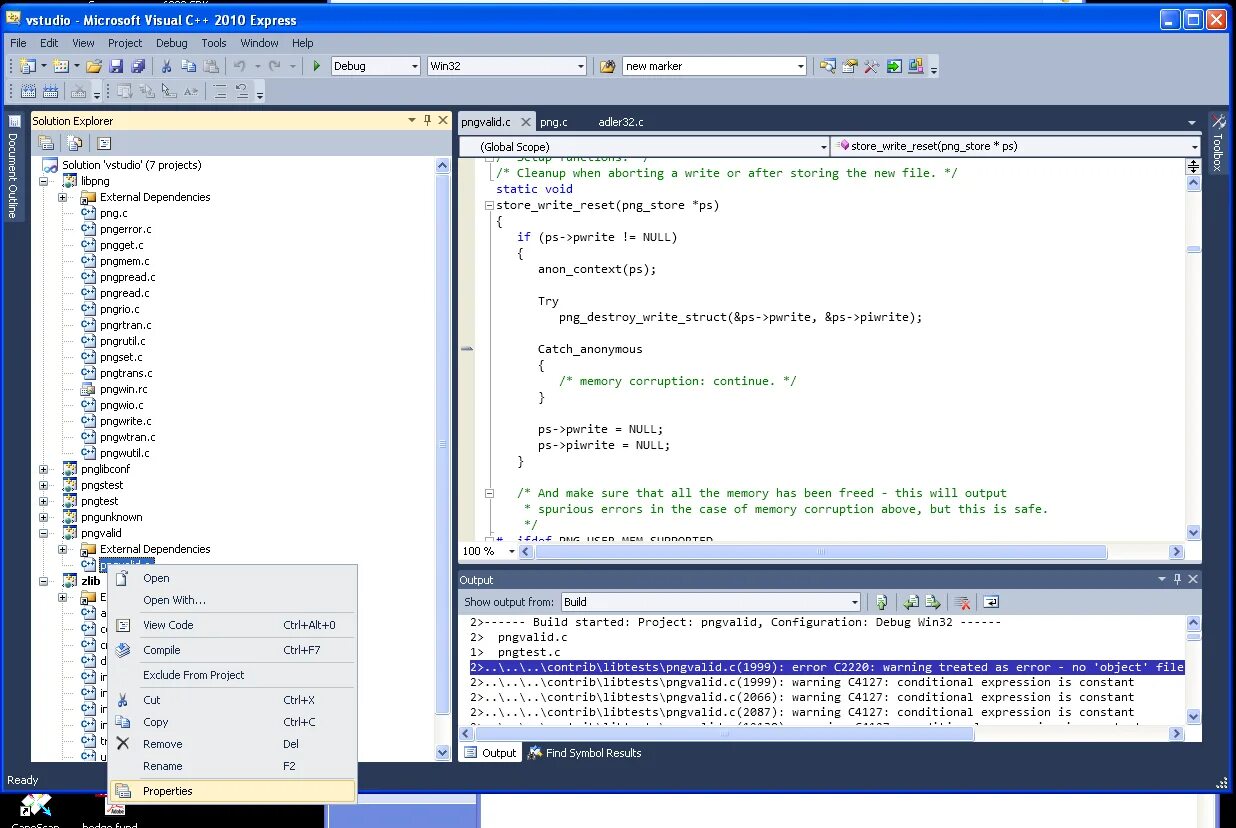Open the 100 % zoom dropdown
The width and height of the screenshot is (1236, 828).
click(488, 551)
